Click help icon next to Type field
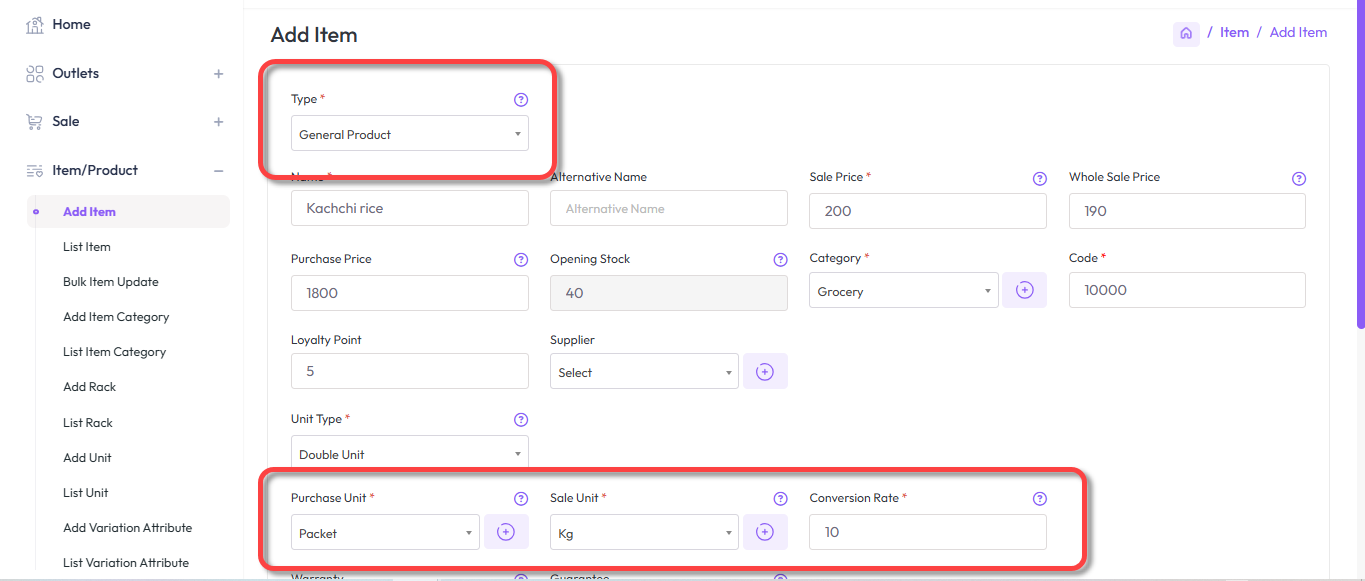 [x=520, y=100]
